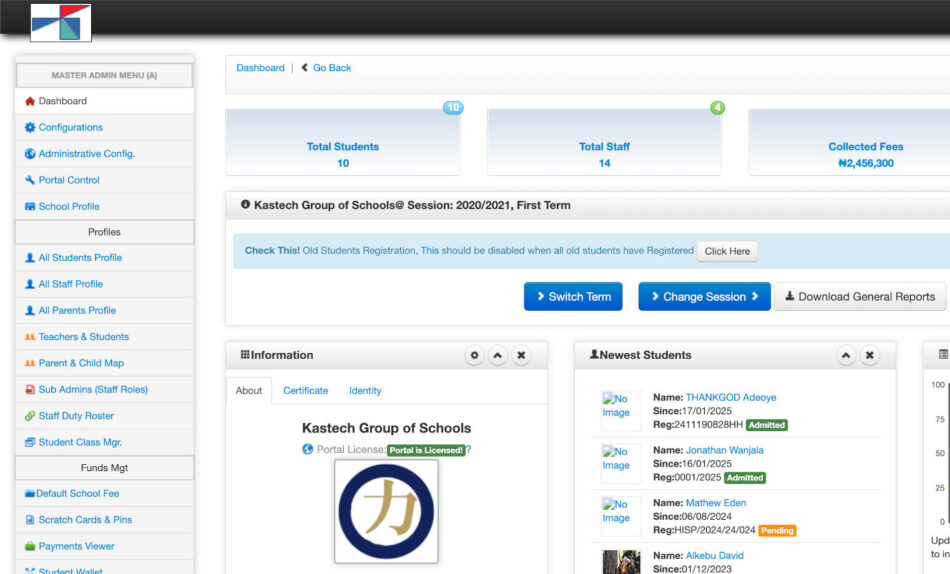Viewport: 950px width, 574px height.
Task: Close the Newest Students panel
Action: click(870, 355)
